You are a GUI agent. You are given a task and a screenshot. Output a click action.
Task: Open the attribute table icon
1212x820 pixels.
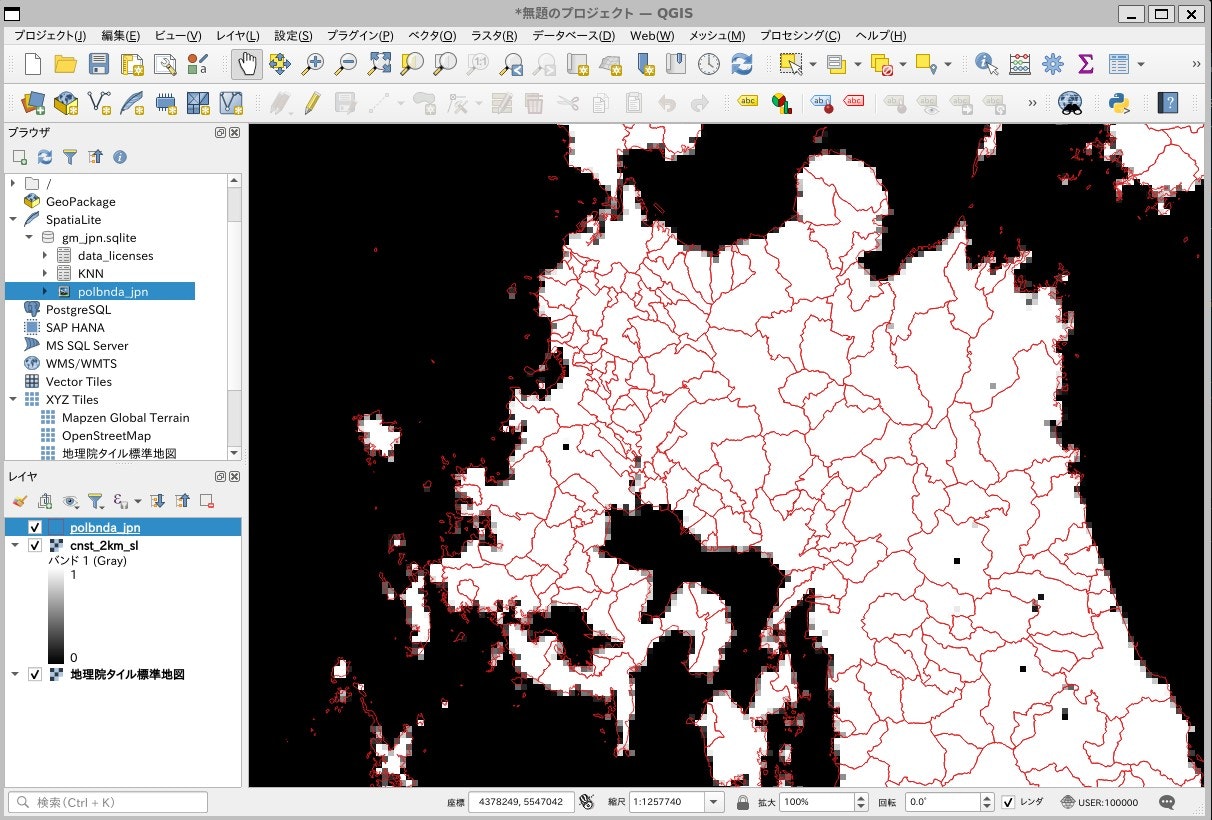coord(1120,63)
